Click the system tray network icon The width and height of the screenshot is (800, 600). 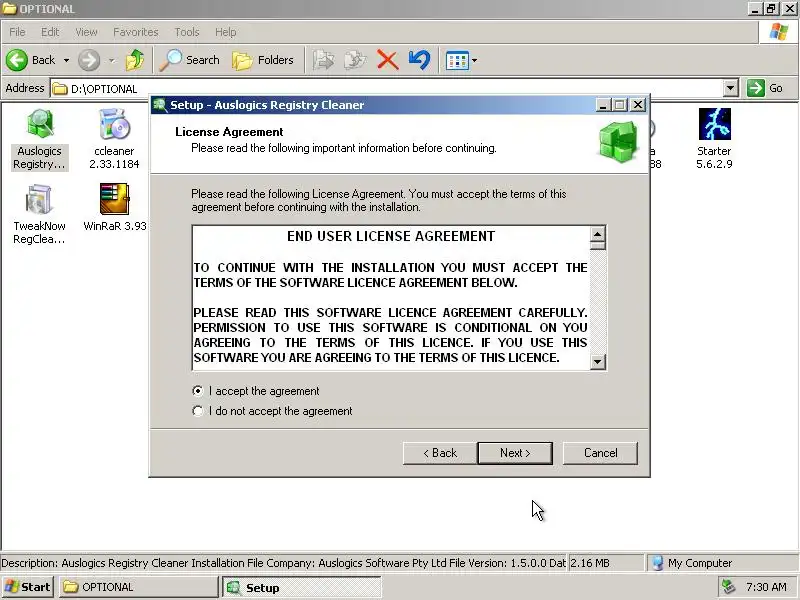[x=728, y=587]
